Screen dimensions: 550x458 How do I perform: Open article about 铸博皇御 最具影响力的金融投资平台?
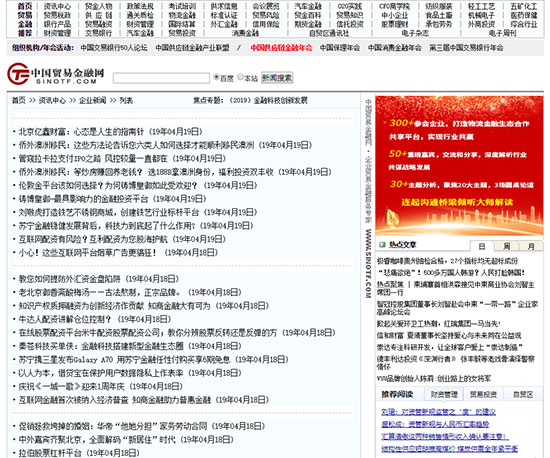83,199
